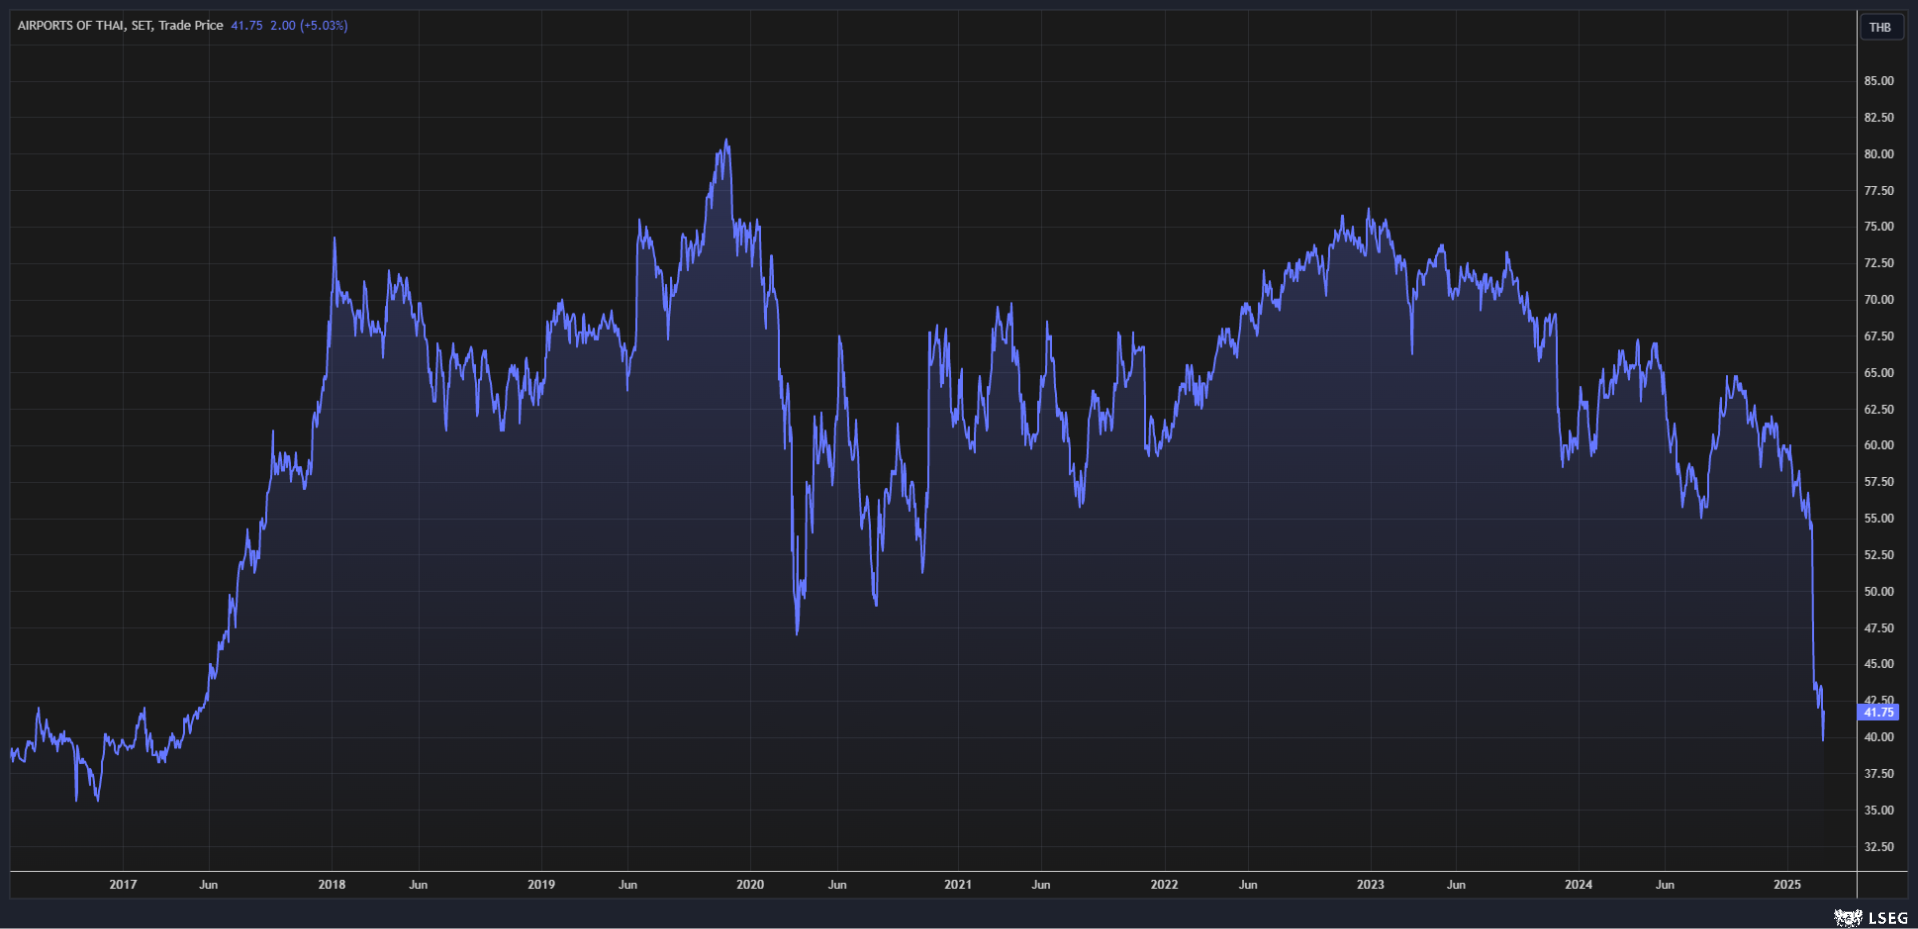Click the highlighted 41.75 price axis marker
The width and height of the screenshot is (1918, 929).
[x=1878, y=712]
